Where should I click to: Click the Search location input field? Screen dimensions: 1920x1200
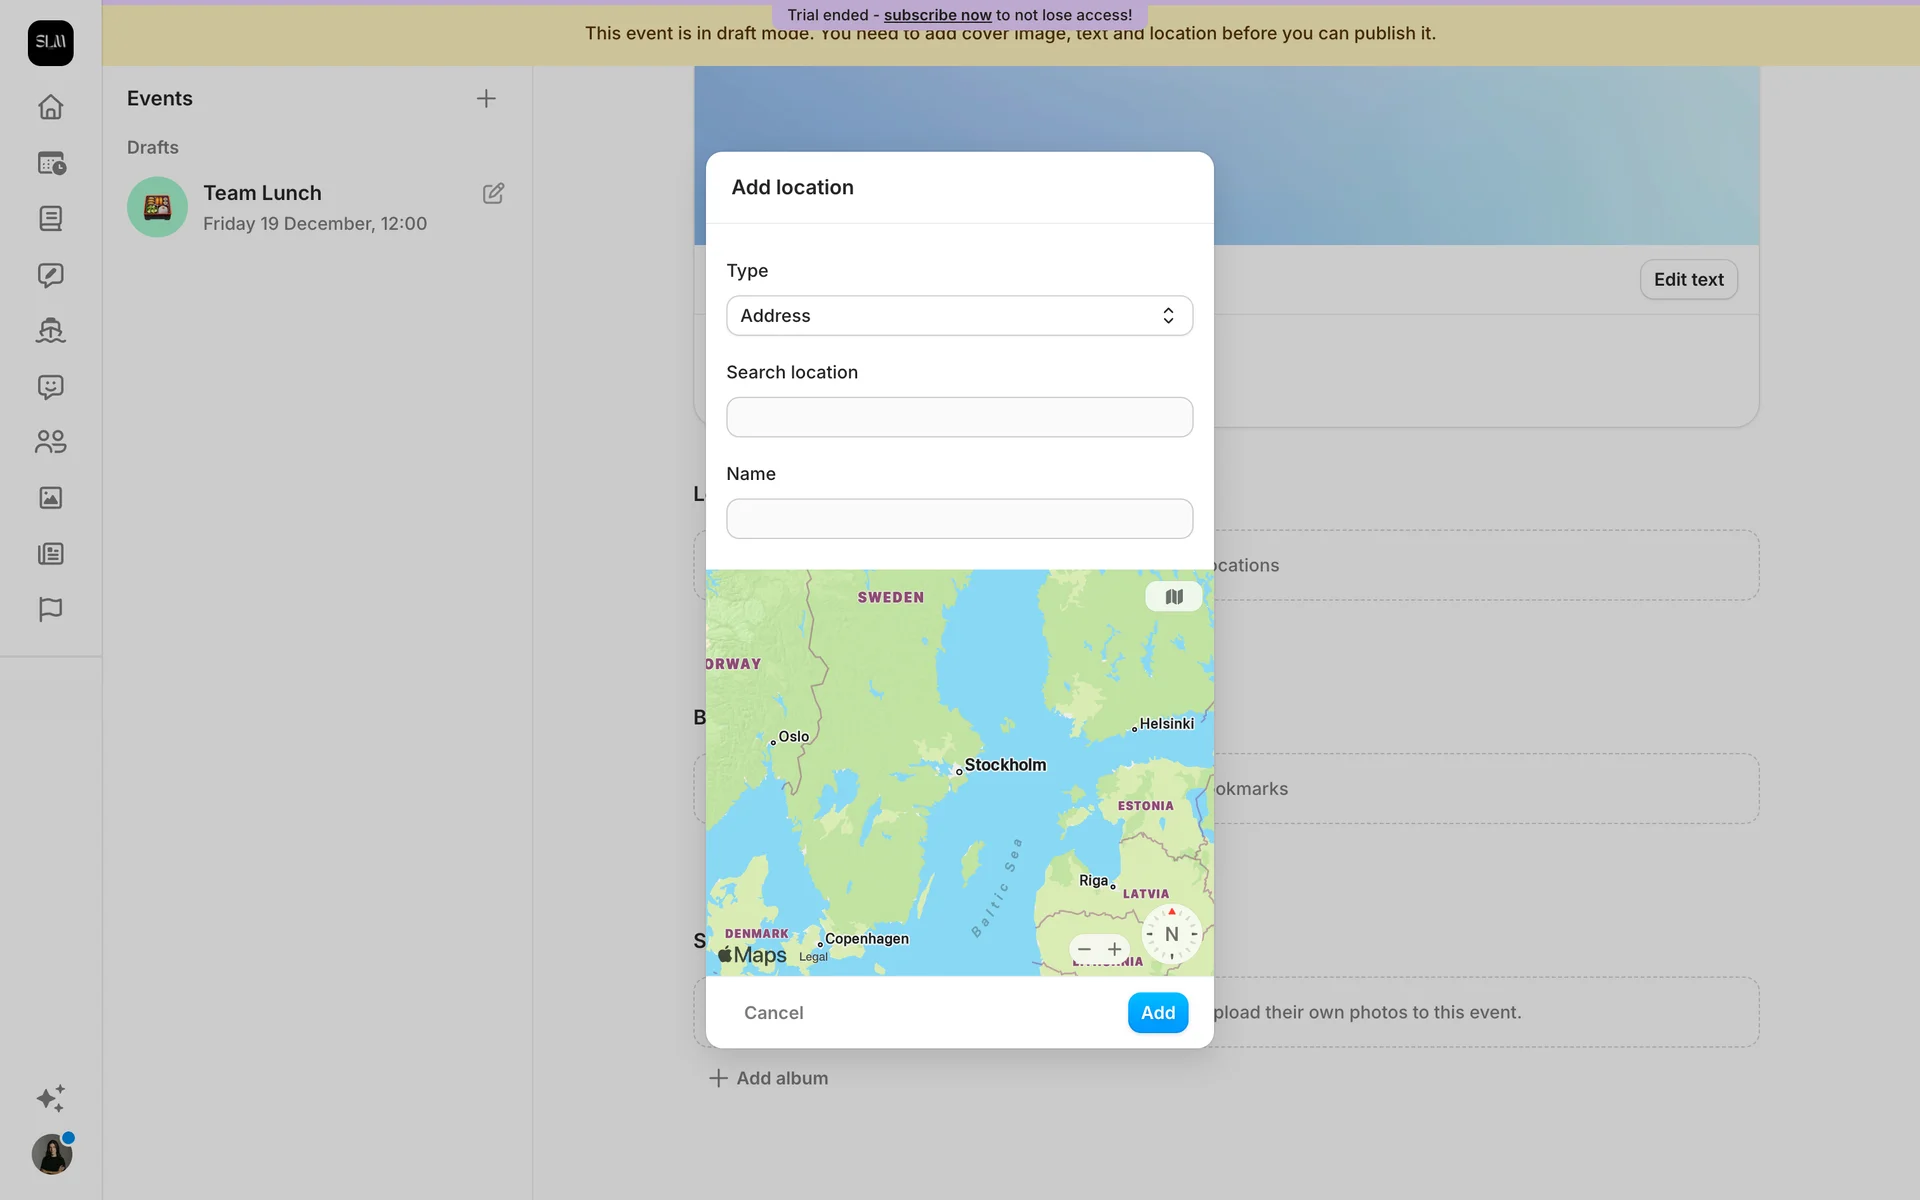pyautogui.click(x=959, y=417)
